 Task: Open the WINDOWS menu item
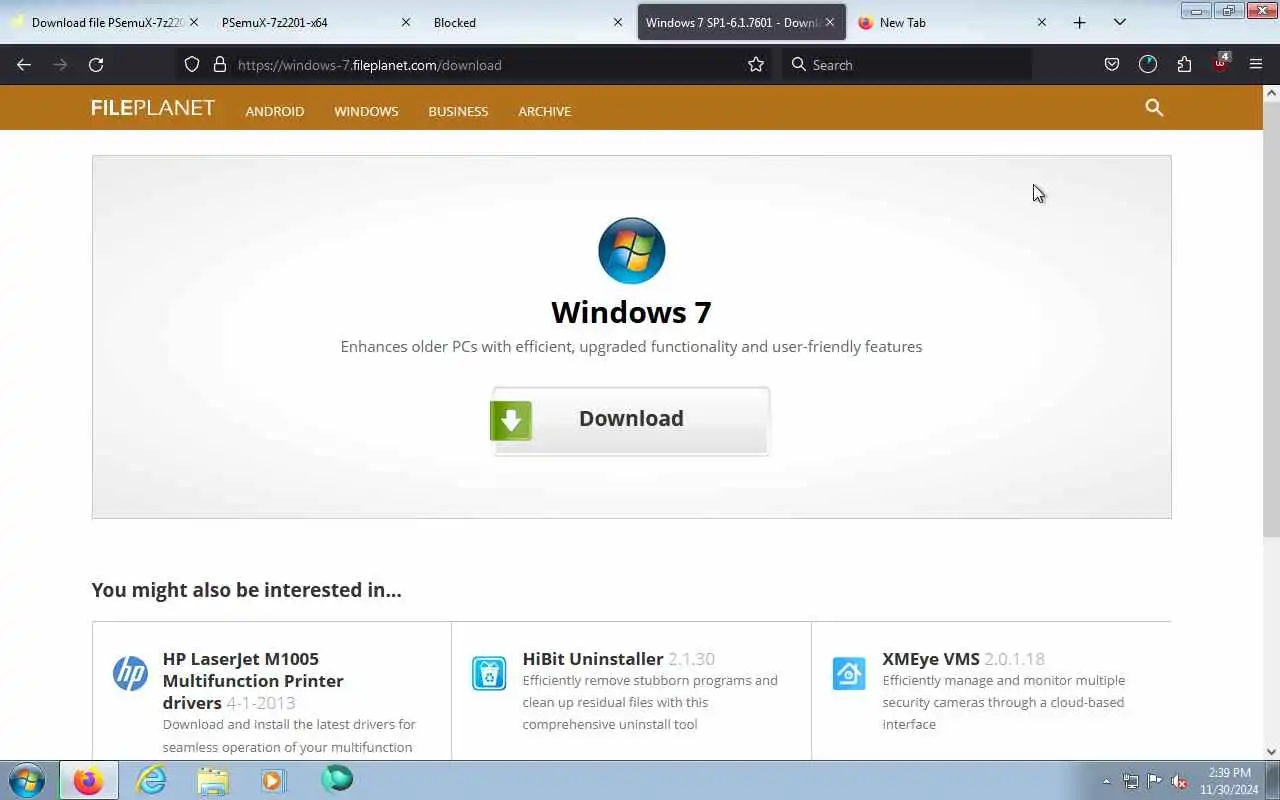click(x=366, y=111)
